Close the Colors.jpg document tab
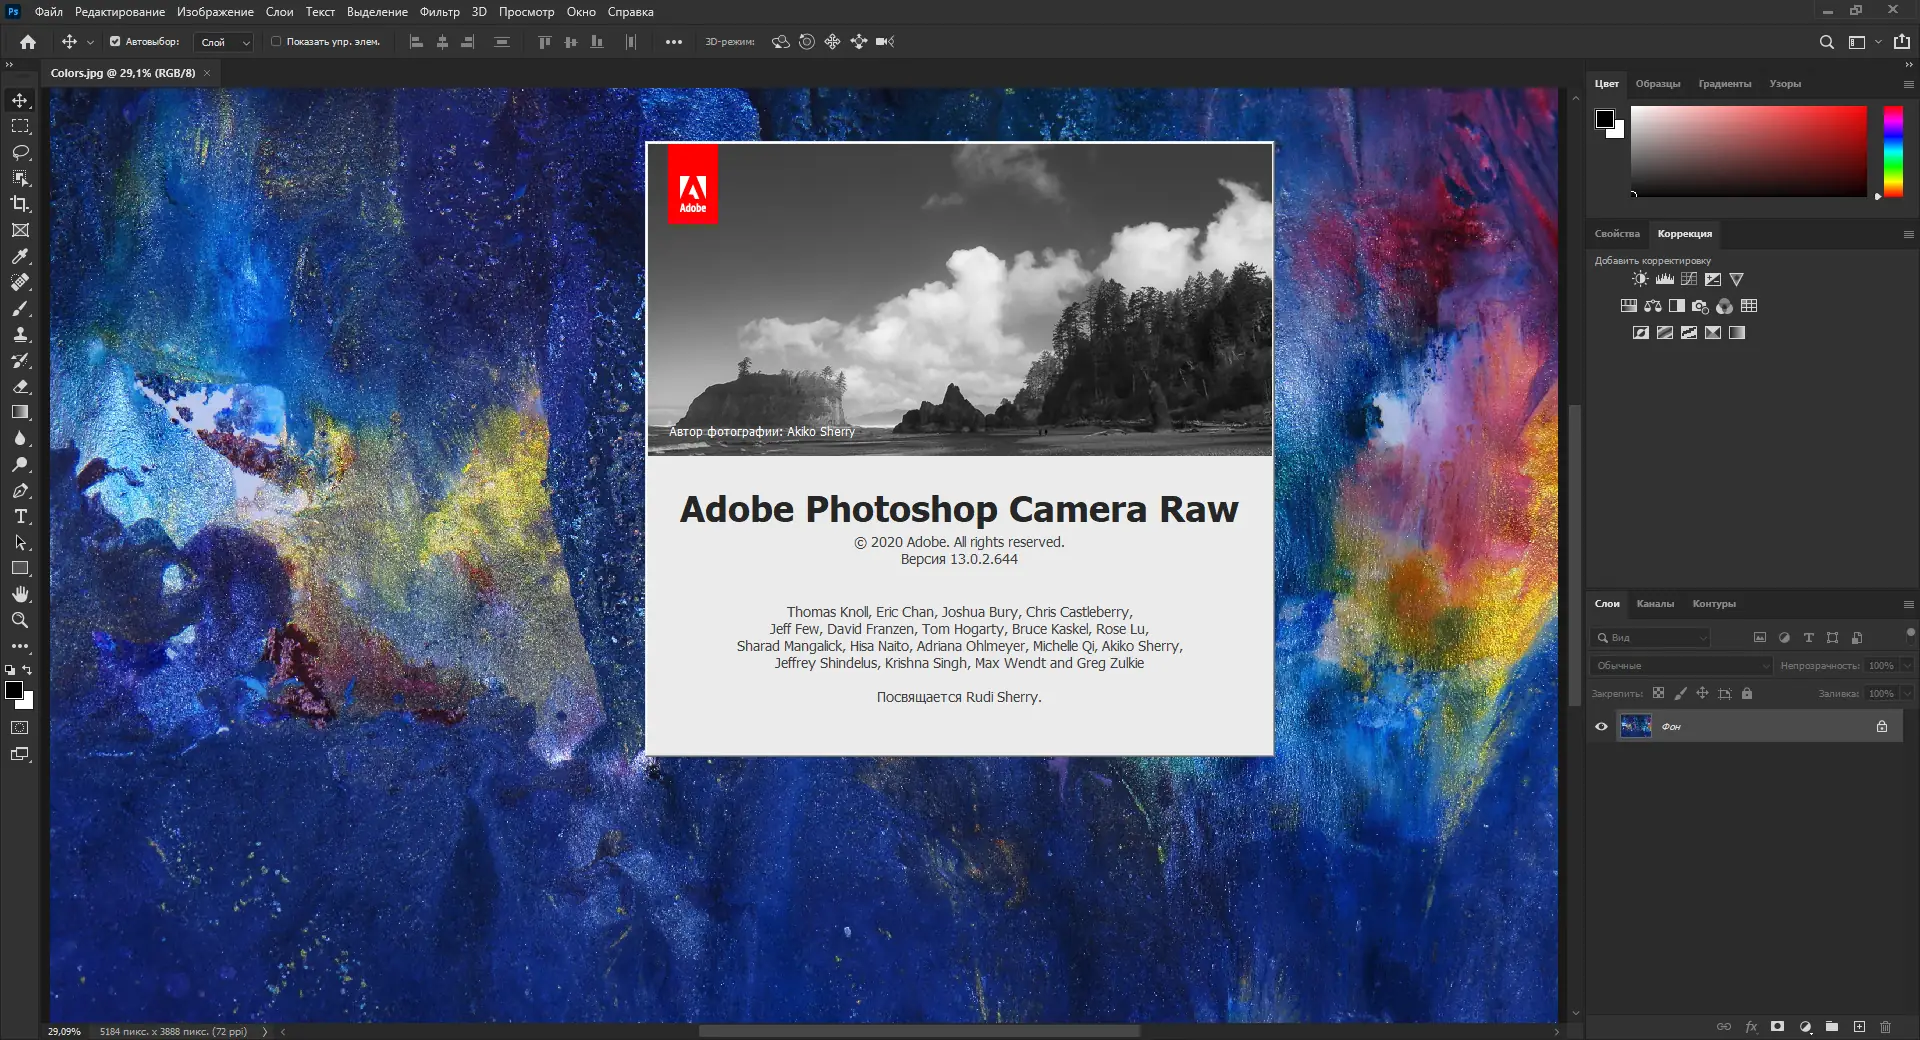Viewport: 1920px width, 1040px height. 207,73
